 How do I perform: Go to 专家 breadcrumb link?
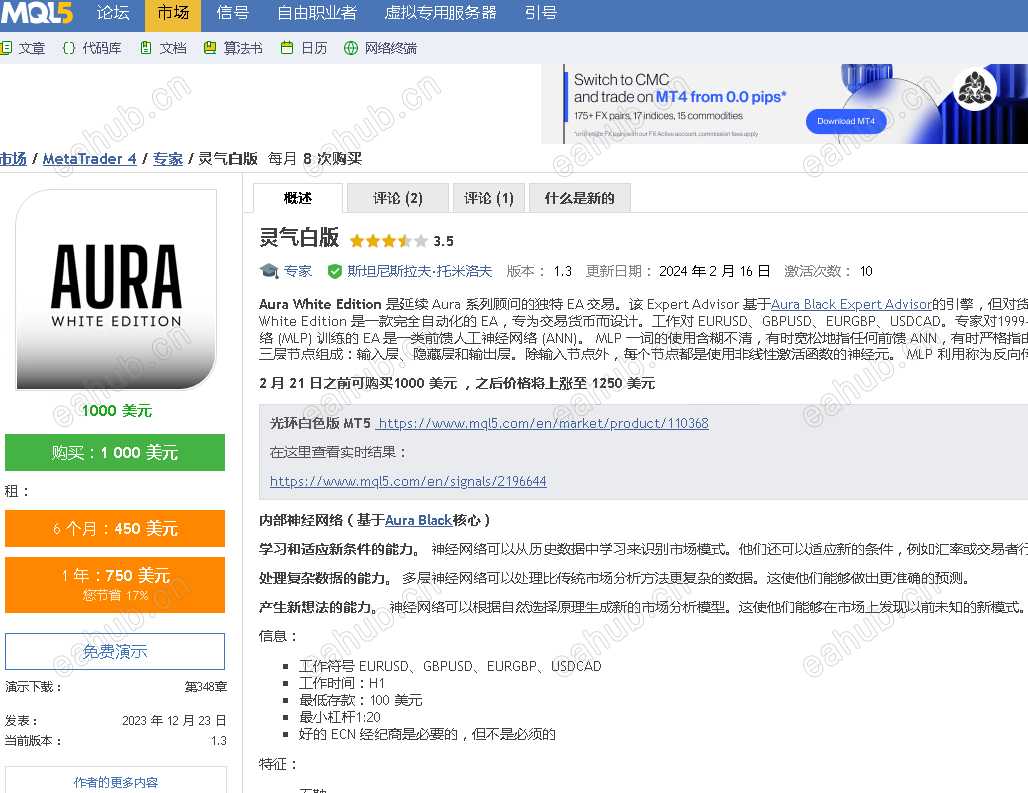click(168, 159)
